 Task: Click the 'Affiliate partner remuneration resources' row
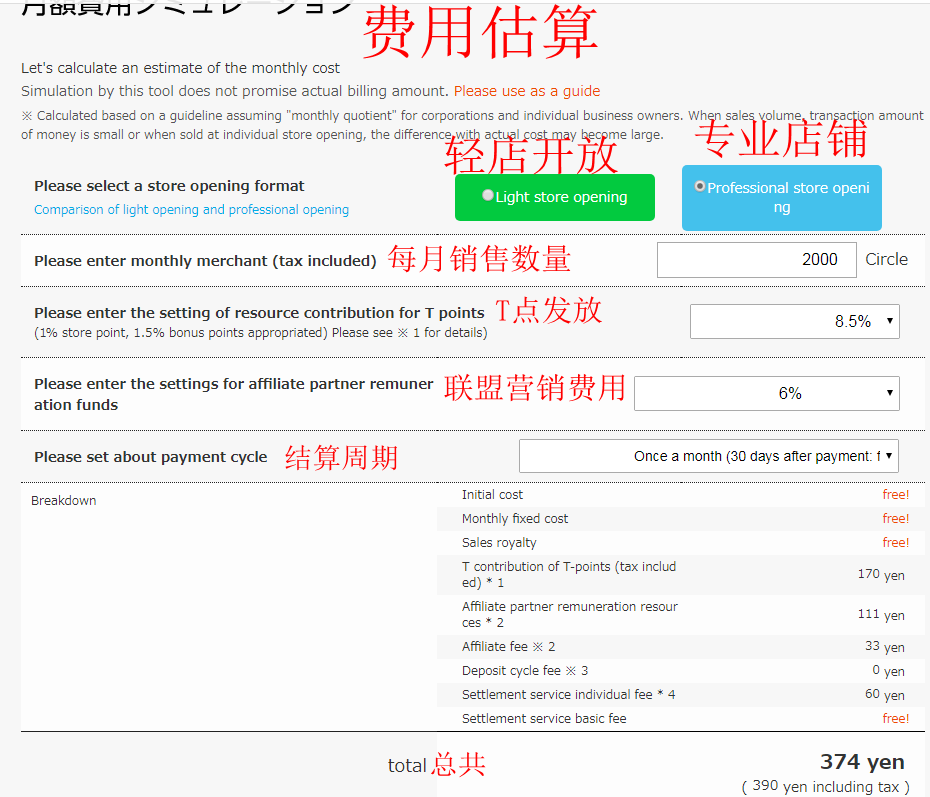tap(680, 615)
